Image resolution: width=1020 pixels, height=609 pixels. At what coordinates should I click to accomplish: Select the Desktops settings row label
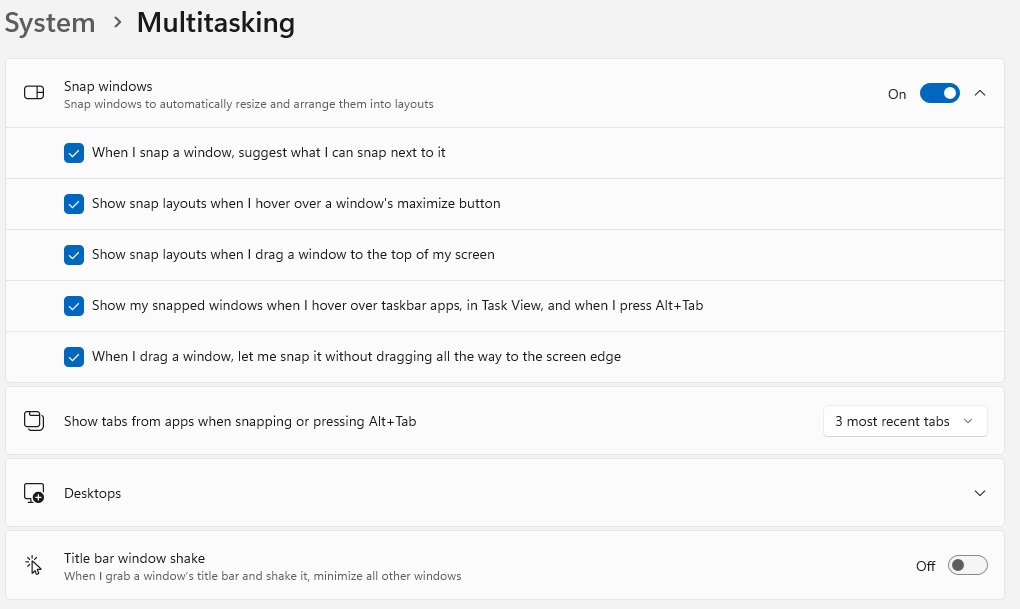pyautogui.click(x=92, y=493)
